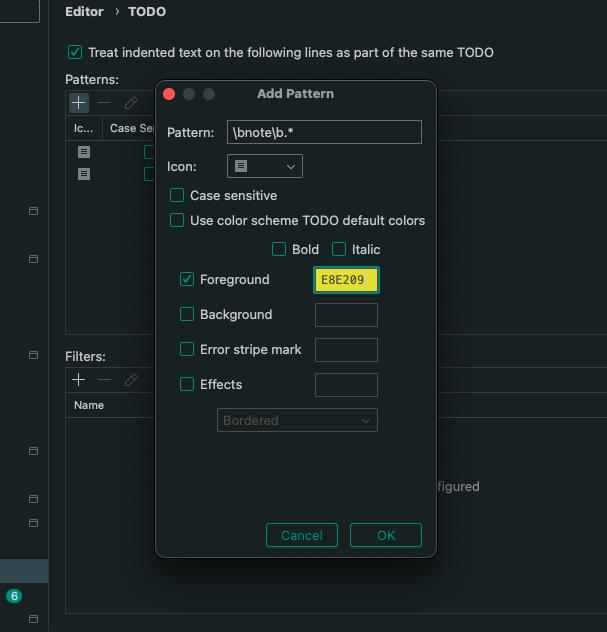Click the Error stripe mark color box

click(x=346, y=350)
